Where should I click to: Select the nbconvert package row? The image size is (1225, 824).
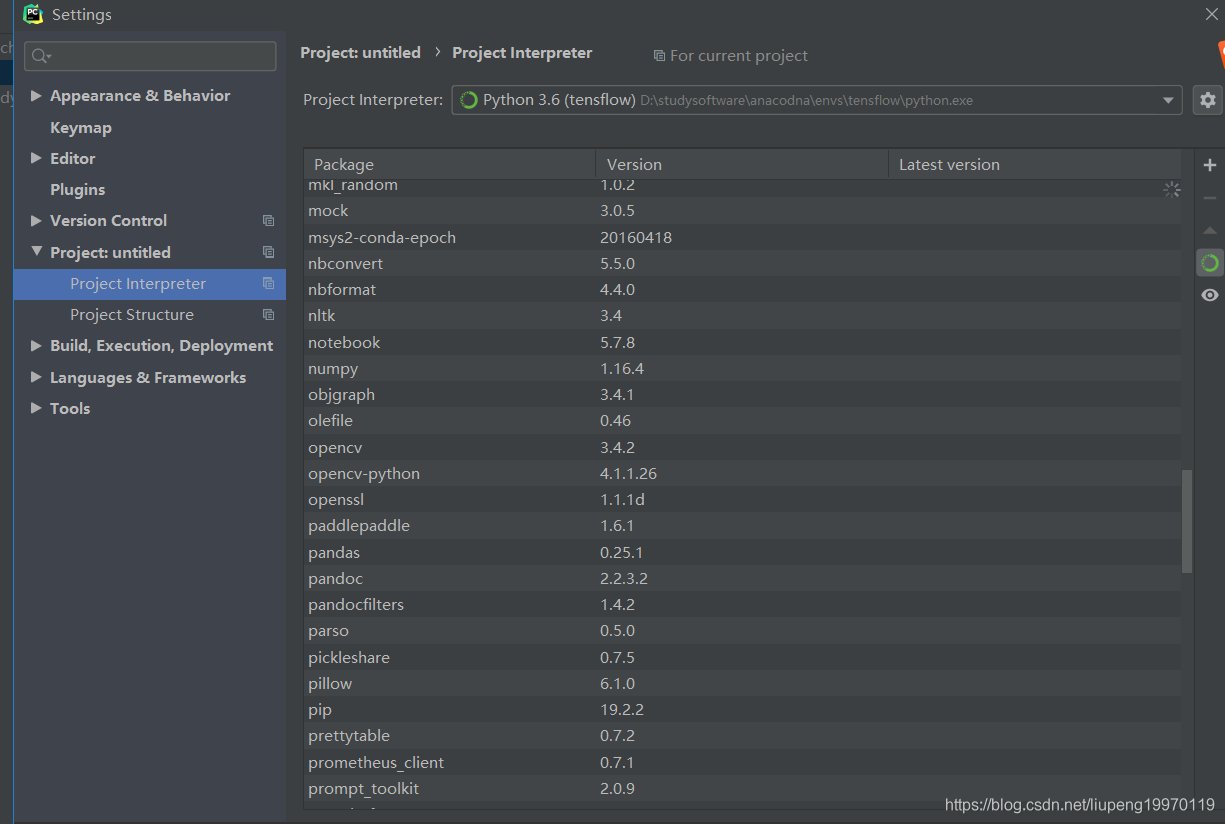[x=743, y=264]
